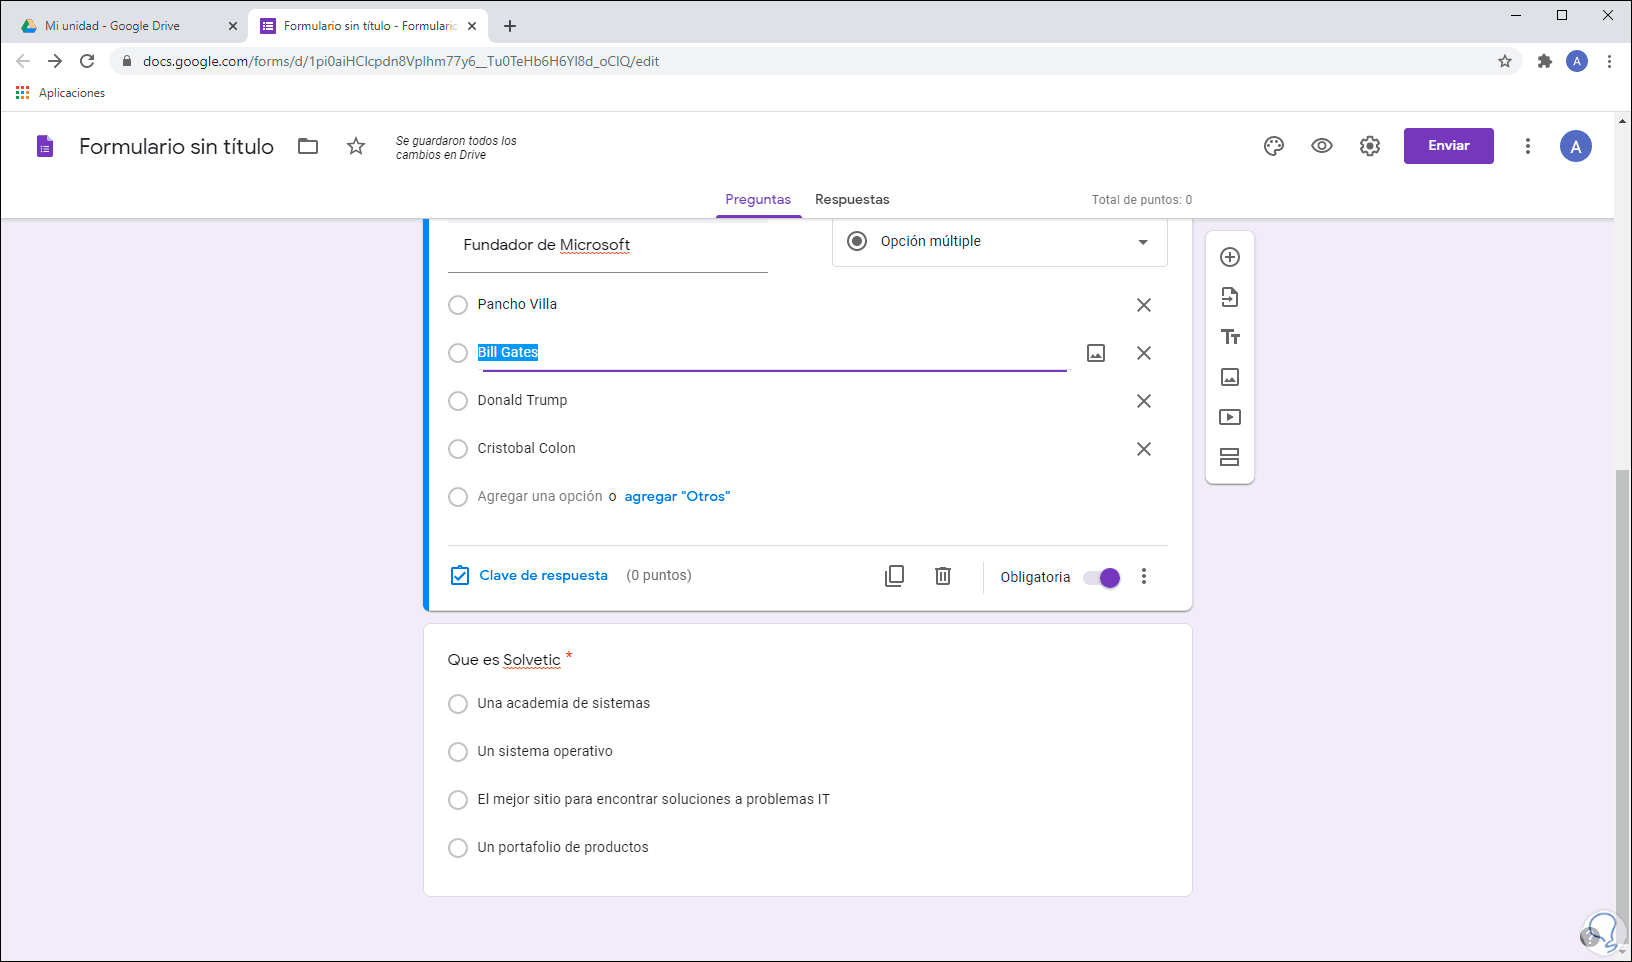Viewport: 1632px width, 962px height.
Task: Open Clave de respuesta answer key
Action: (530, 576)
